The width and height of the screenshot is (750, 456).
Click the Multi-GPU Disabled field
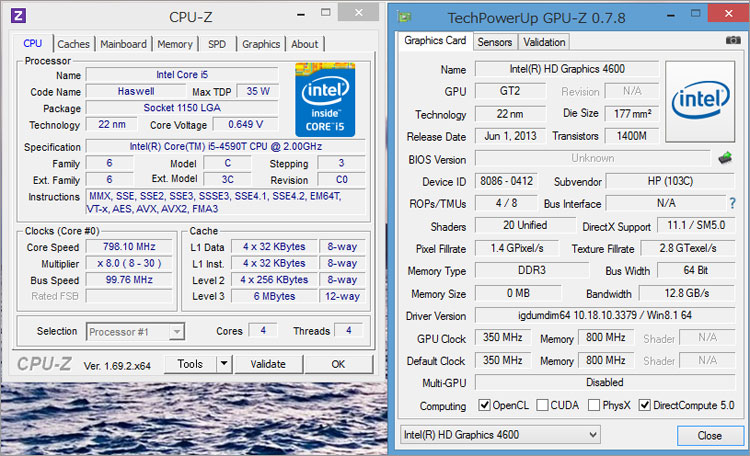(605, 382)
